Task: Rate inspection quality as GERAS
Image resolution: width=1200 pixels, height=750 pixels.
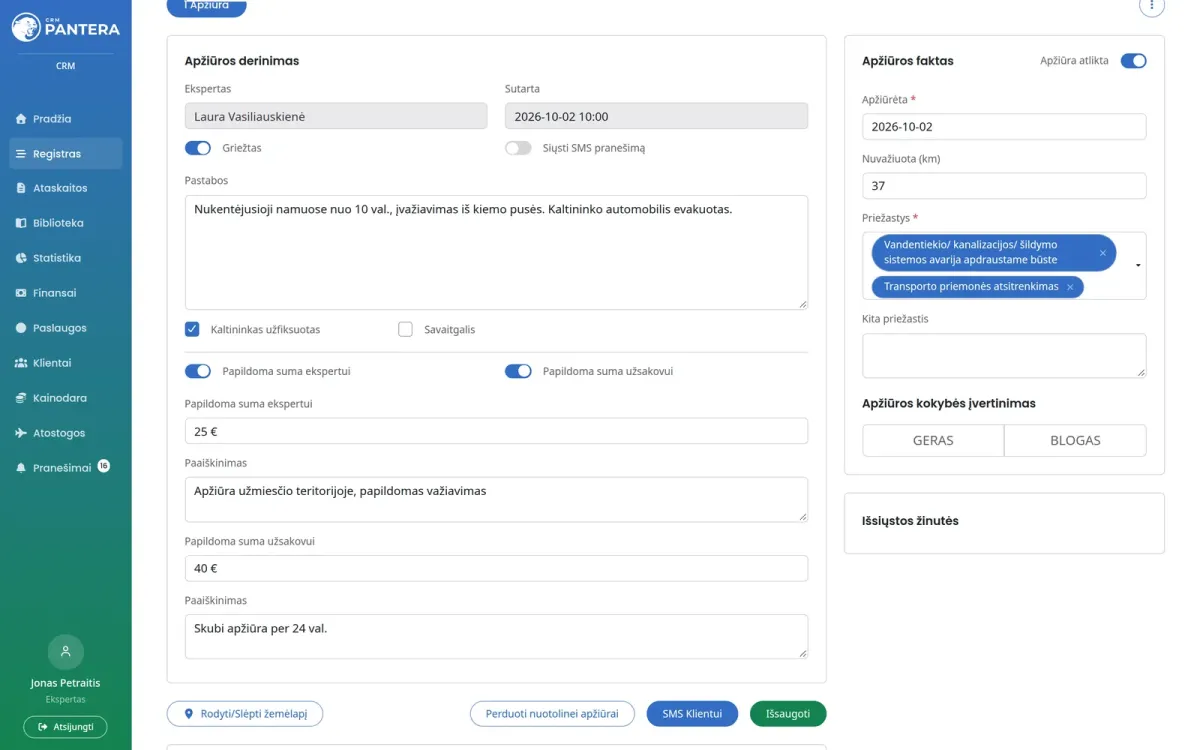Action: (933, 440)
